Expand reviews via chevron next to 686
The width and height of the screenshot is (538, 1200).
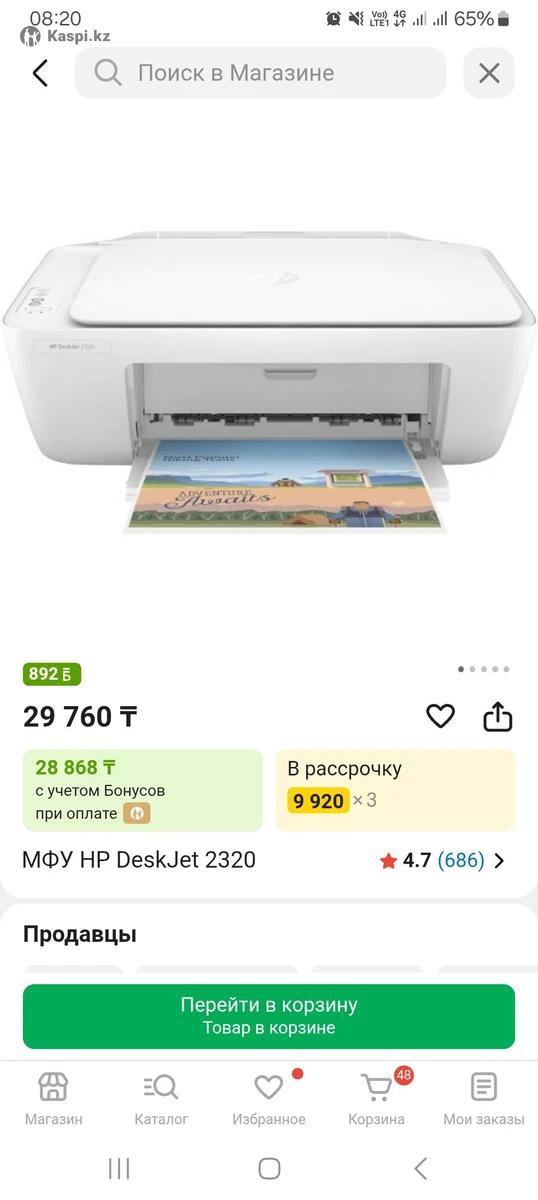pos(500,860)
